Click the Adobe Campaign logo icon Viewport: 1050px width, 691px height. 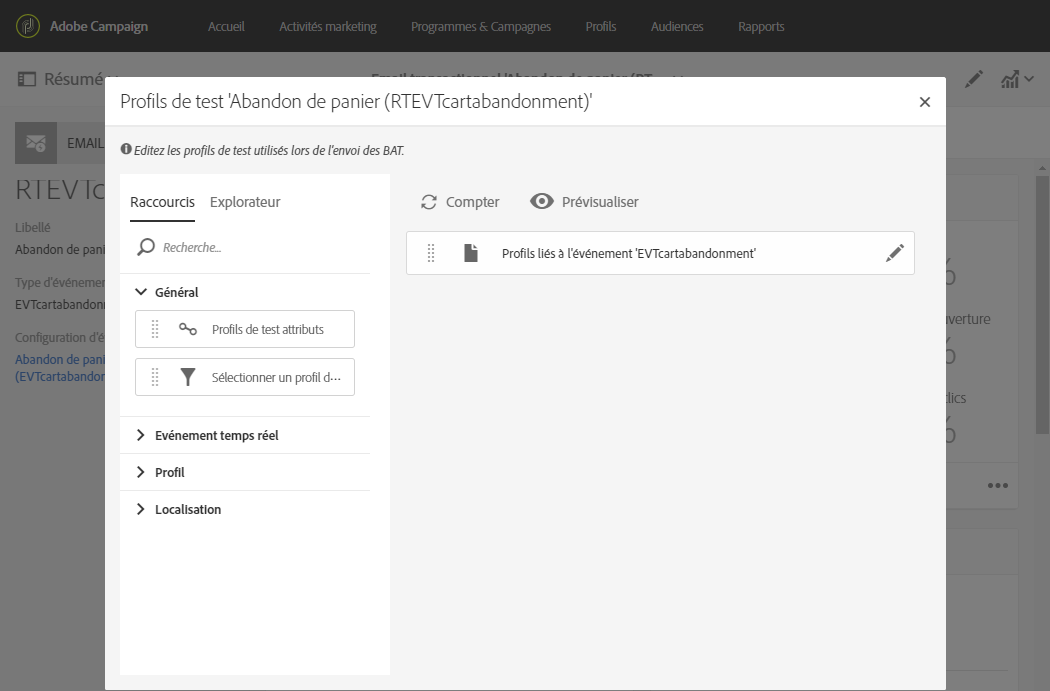(x=28, y=26)
